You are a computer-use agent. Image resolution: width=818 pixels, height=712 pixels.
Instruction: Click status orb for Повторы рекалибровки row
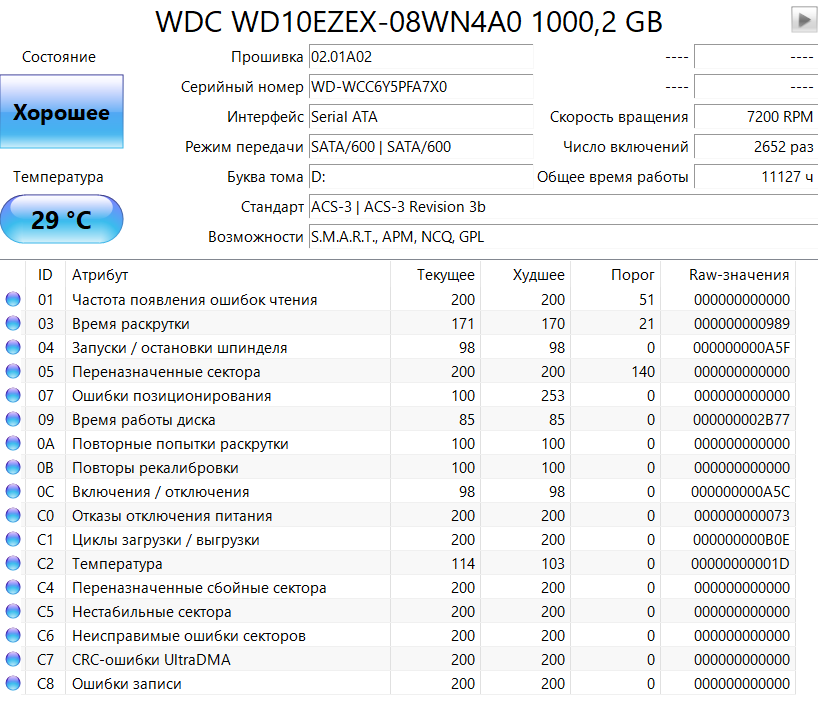[13, 467]
